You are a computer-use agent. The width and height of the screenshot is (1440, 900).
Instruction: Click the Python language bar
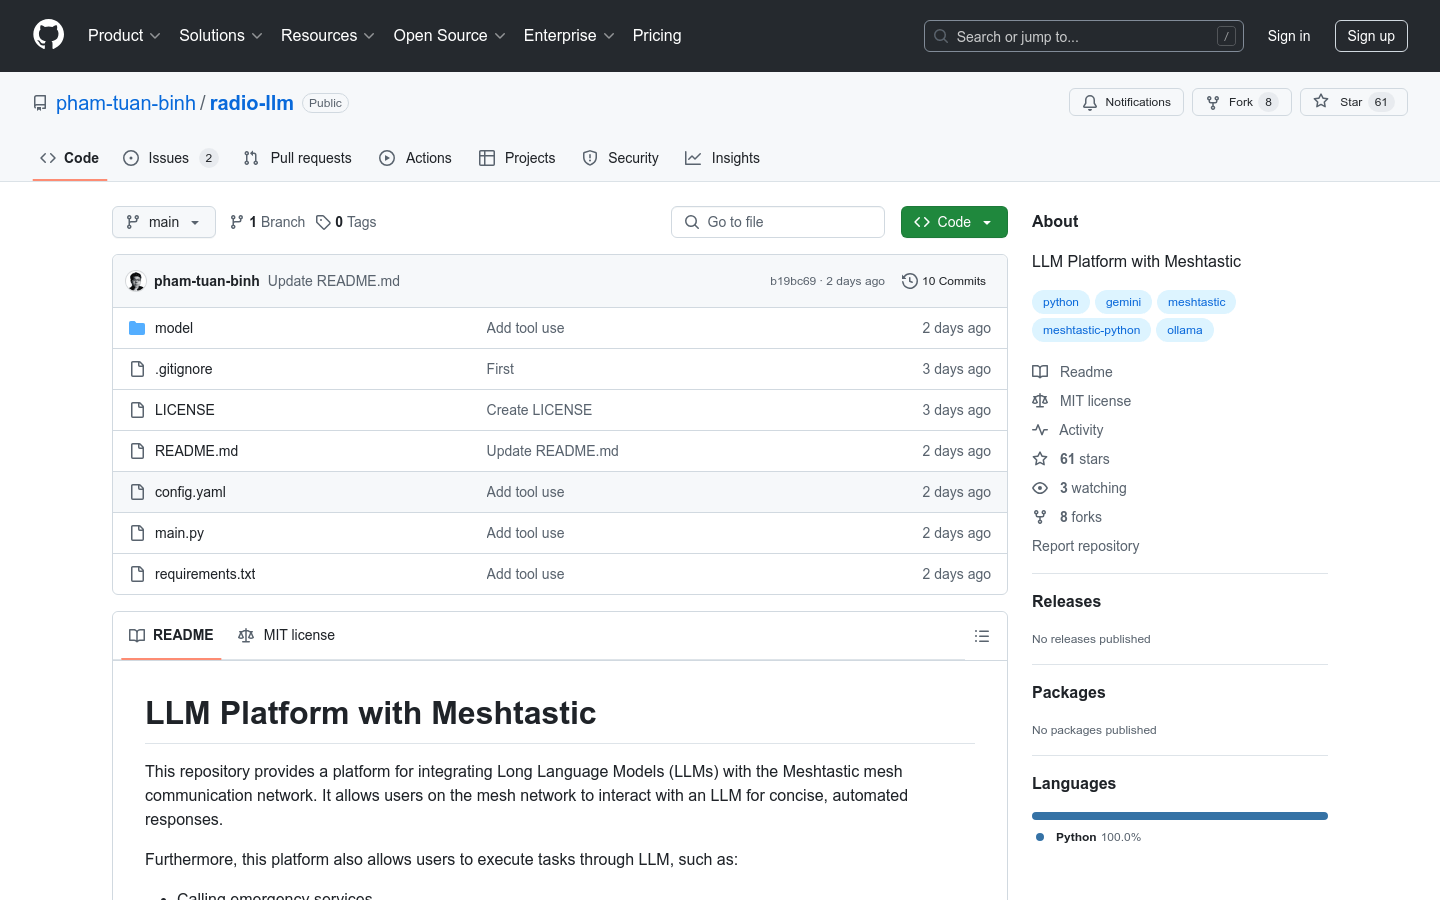[1180, 816]
